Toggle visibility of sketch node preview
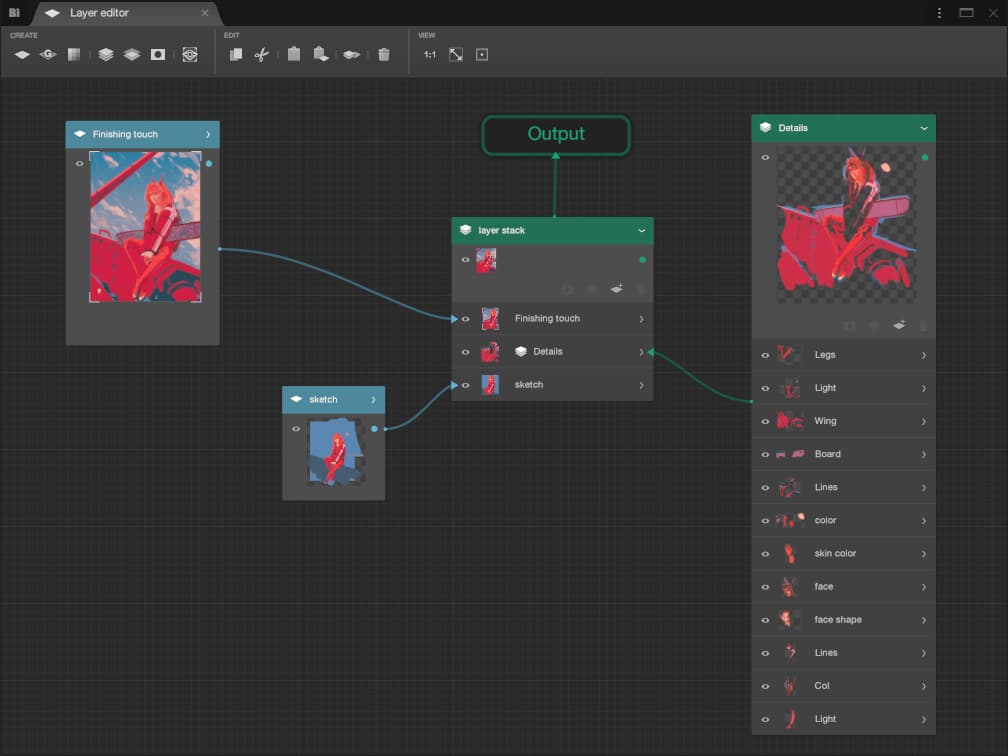Screen dimensions: 1008x756 point(296,429)
